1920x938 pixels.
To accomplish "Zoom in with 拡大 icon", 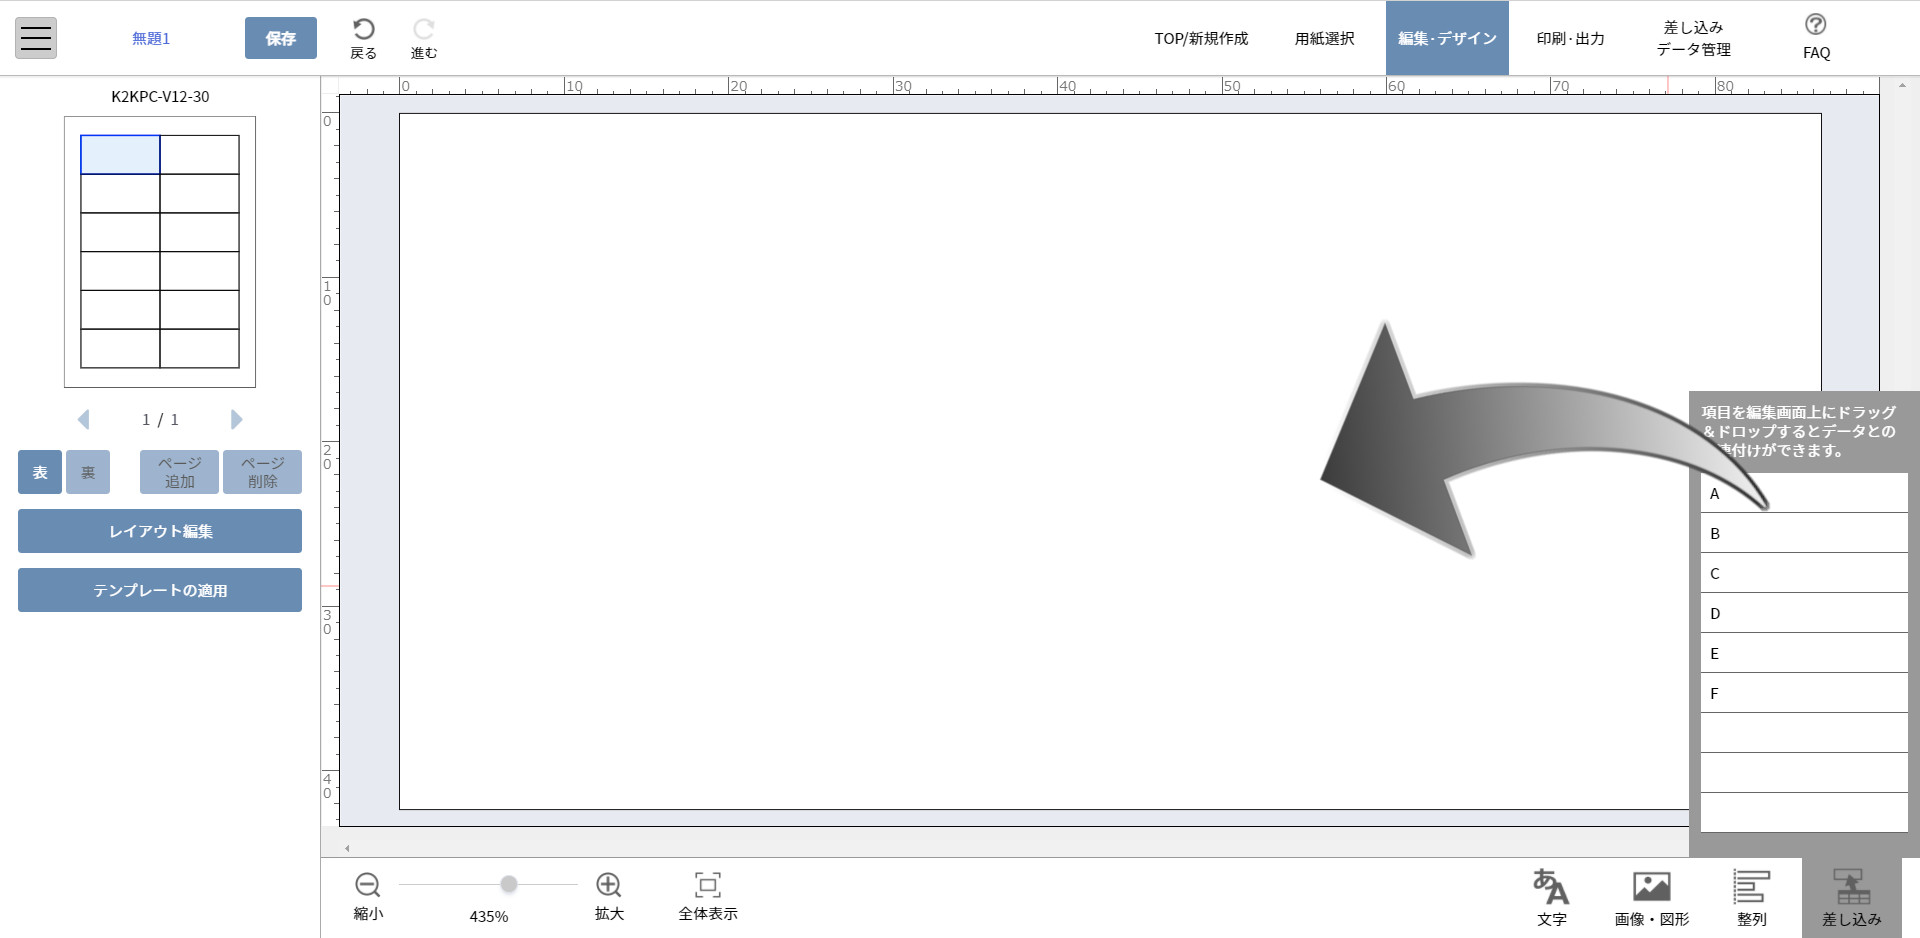I will click(608, 885).
